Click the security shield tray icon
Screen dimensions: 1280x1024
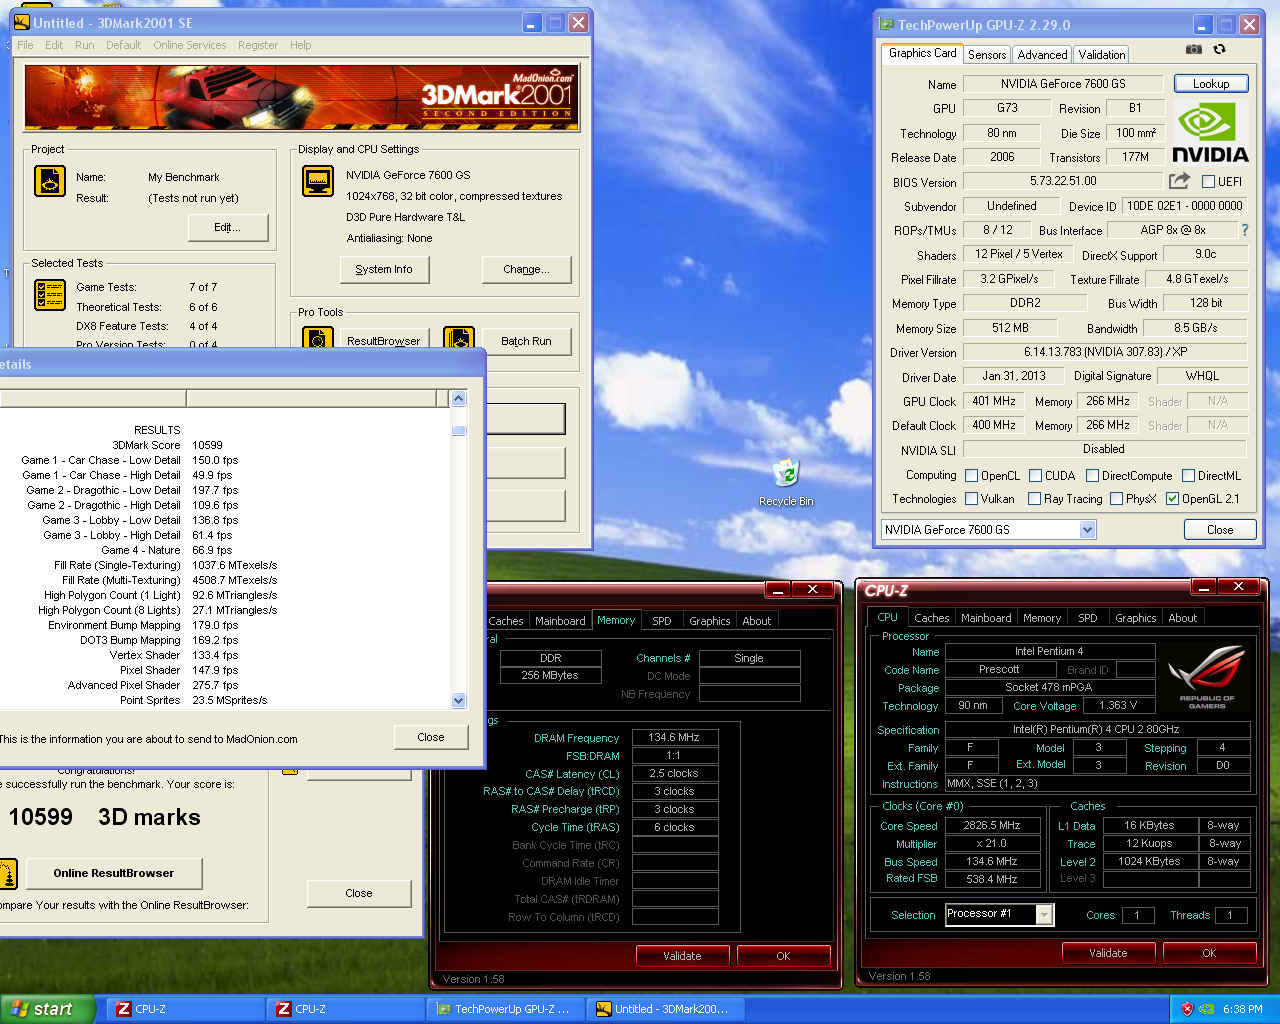(x=1187, y=1009)
